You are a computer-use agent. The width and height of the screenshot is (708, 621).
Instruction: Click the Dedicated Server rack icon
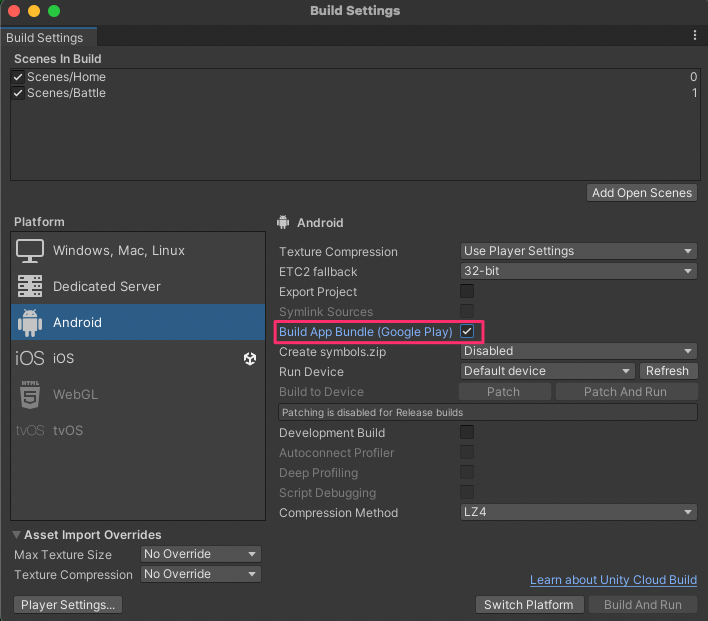pyautogui.click(x=30, y=286)
